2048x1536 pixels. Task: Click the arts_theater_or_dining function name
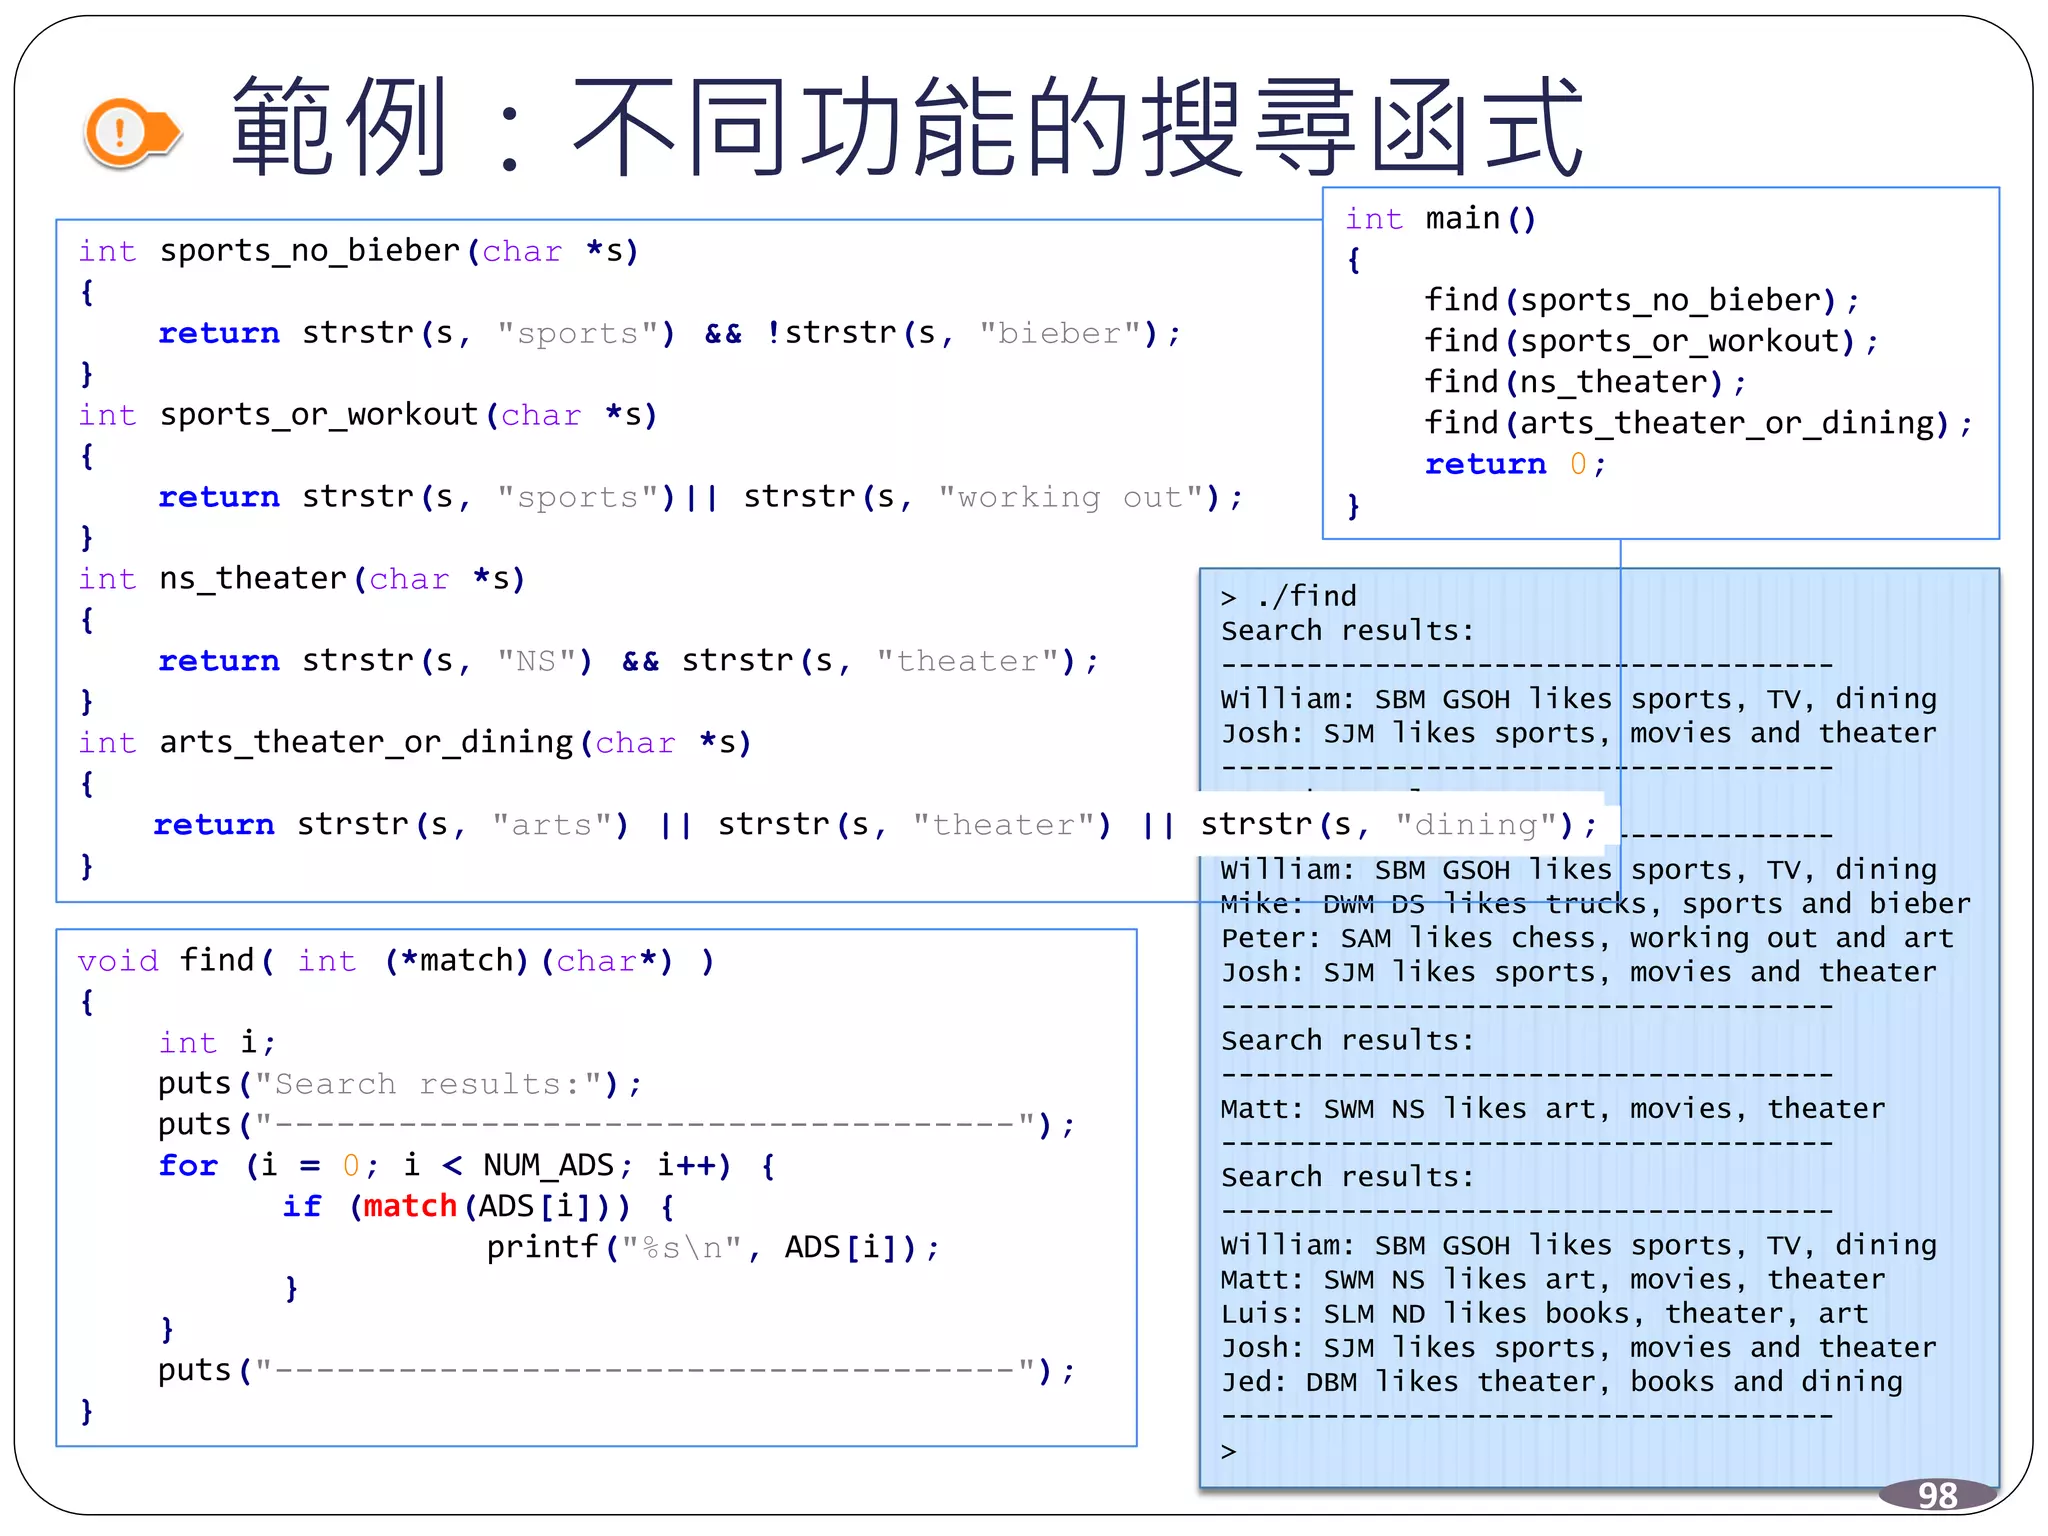(x=366, y=742)
